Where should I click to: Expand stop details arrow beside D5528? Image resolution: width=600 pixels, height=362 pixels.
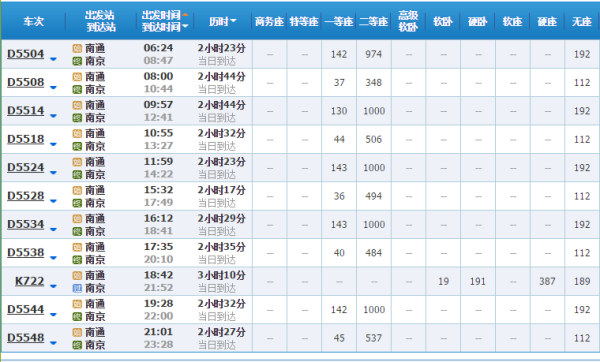(53, 201)
